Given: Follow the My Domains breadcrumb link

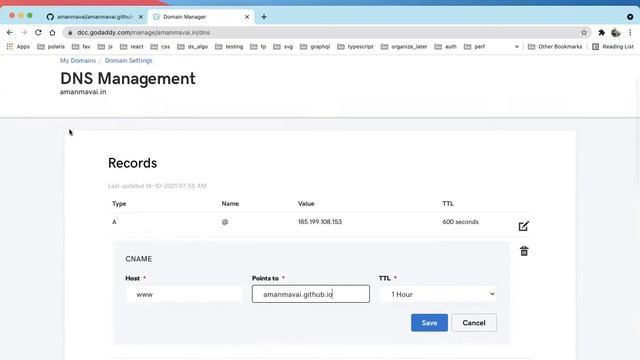Looking at the screenshot, I should tap(78, 60).
